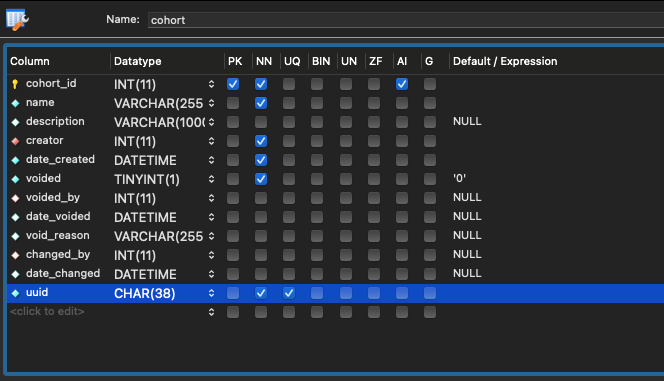
Task: Click the primary key icon beside cohort_id
Action: click(x=15, y=84)
